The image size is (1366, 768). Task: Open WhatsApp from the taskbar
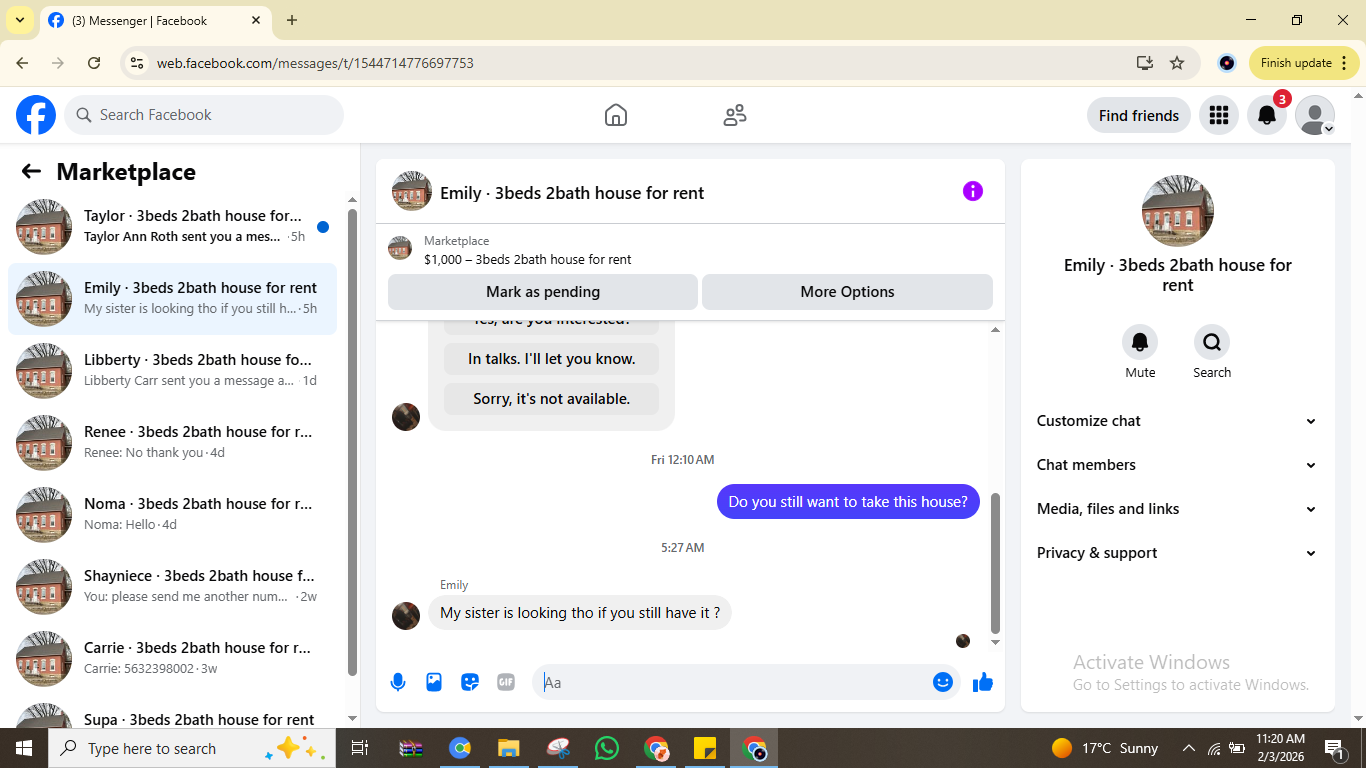coord(607,748)
